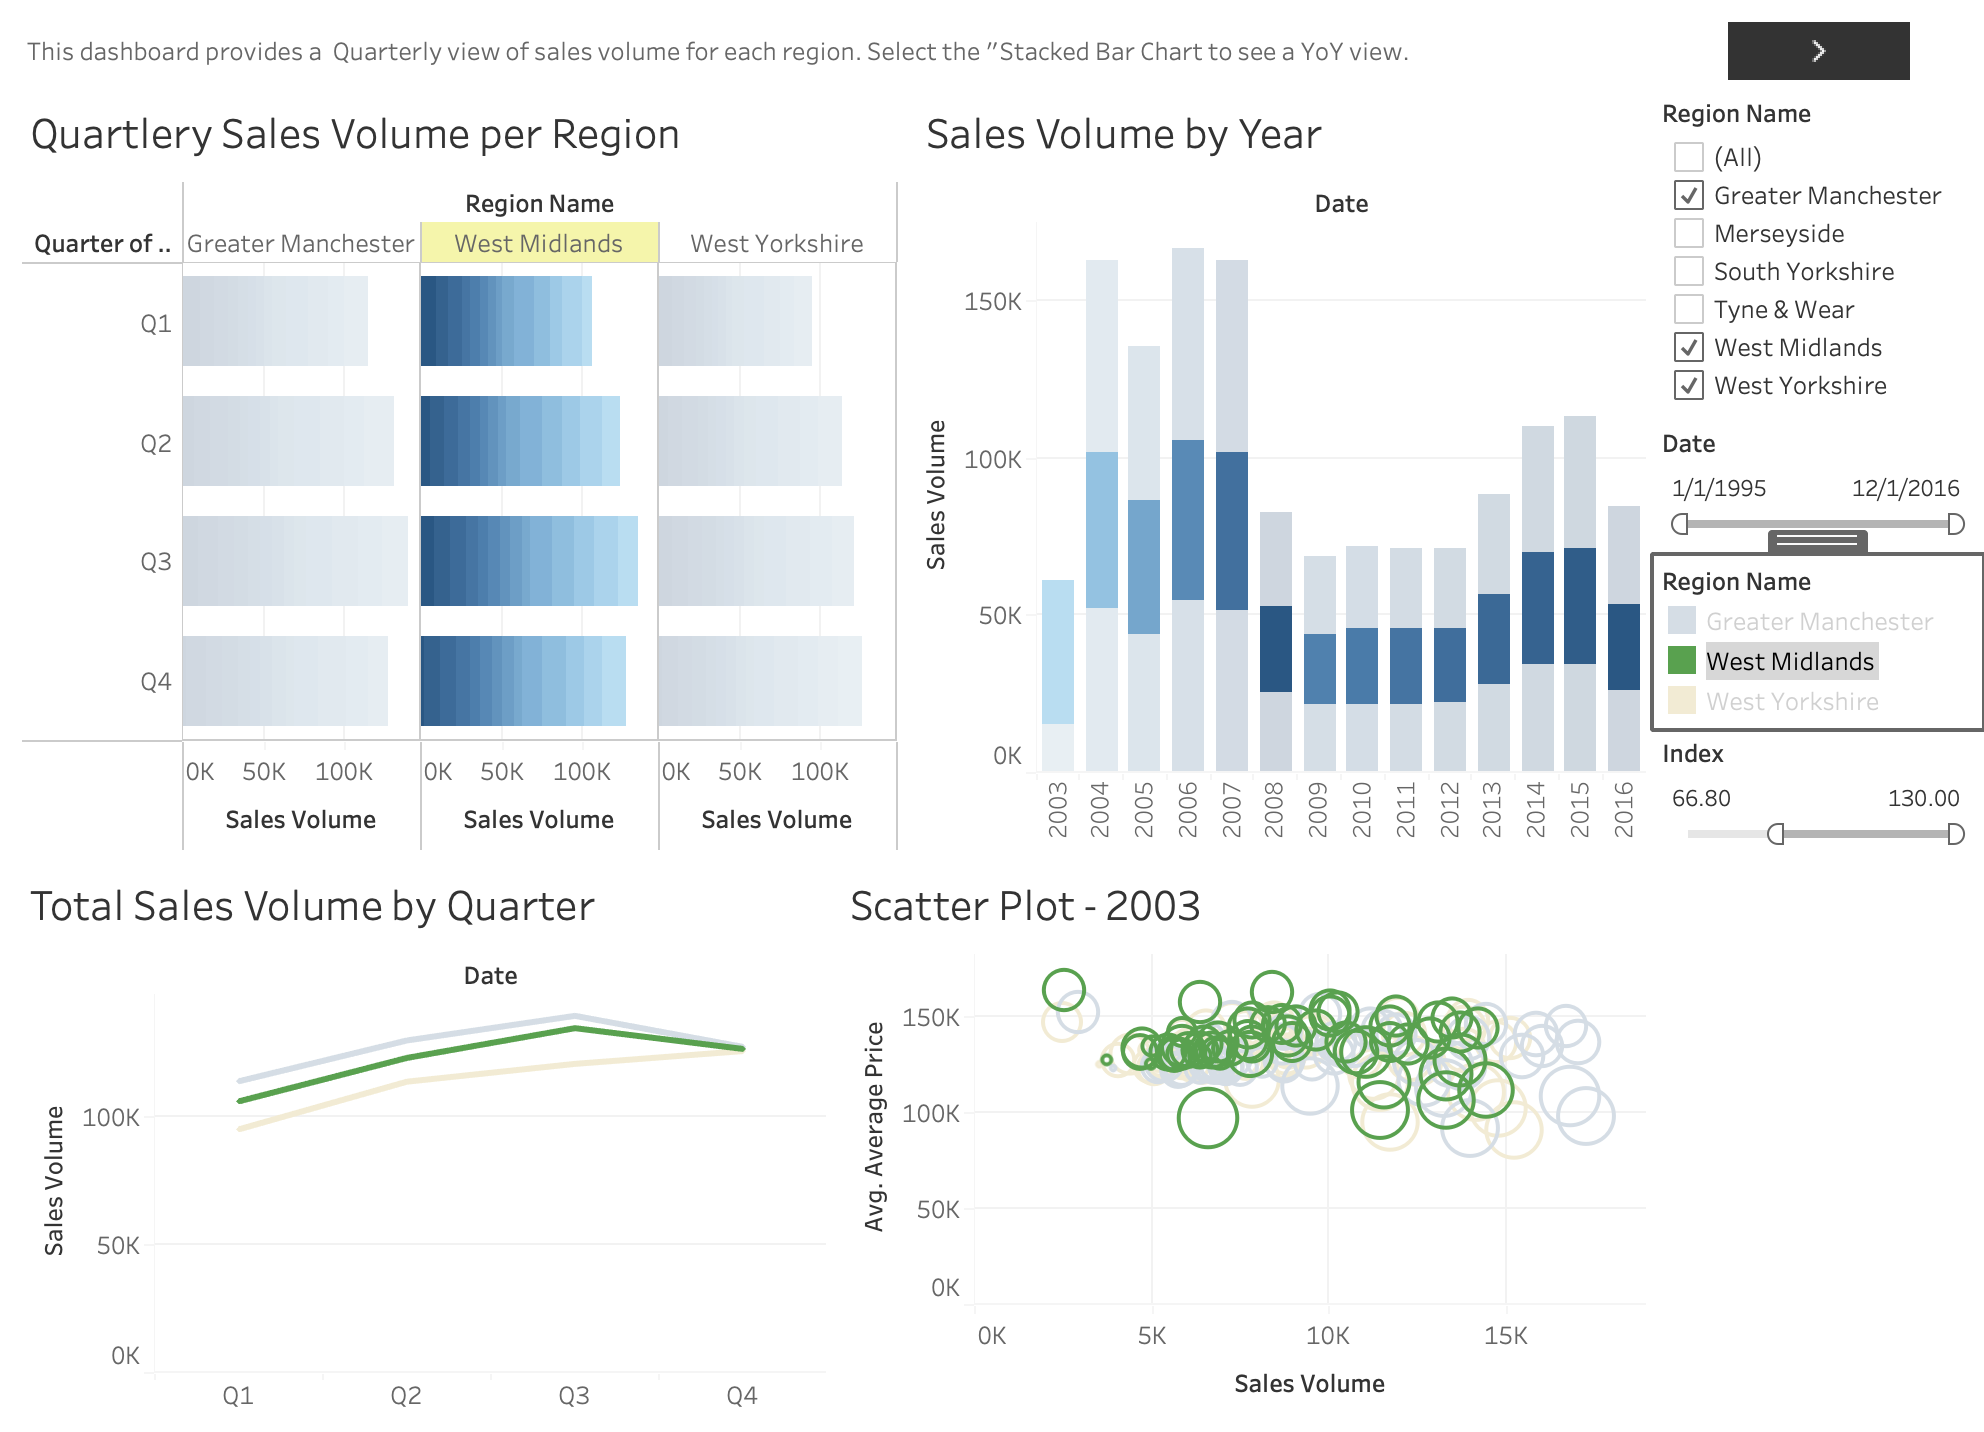Click the West Midlands Q3 bar
This screenshot has width=1984, height=1432.
point(529,561)
